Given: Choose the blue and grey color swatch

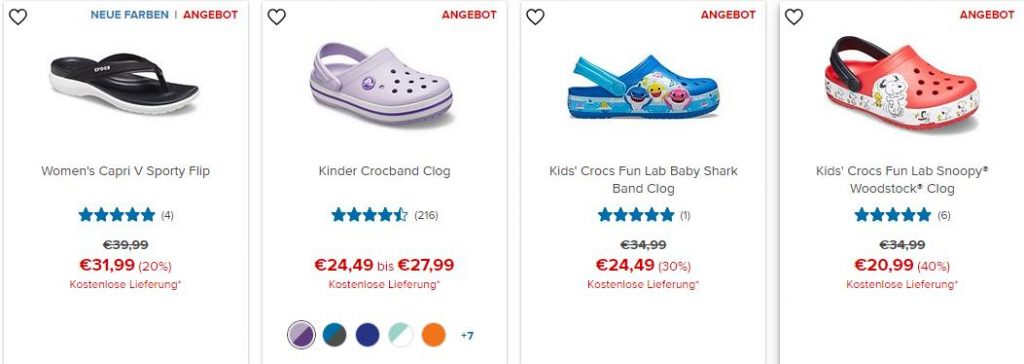Looking at the screenshot, I should click(334, 335).
